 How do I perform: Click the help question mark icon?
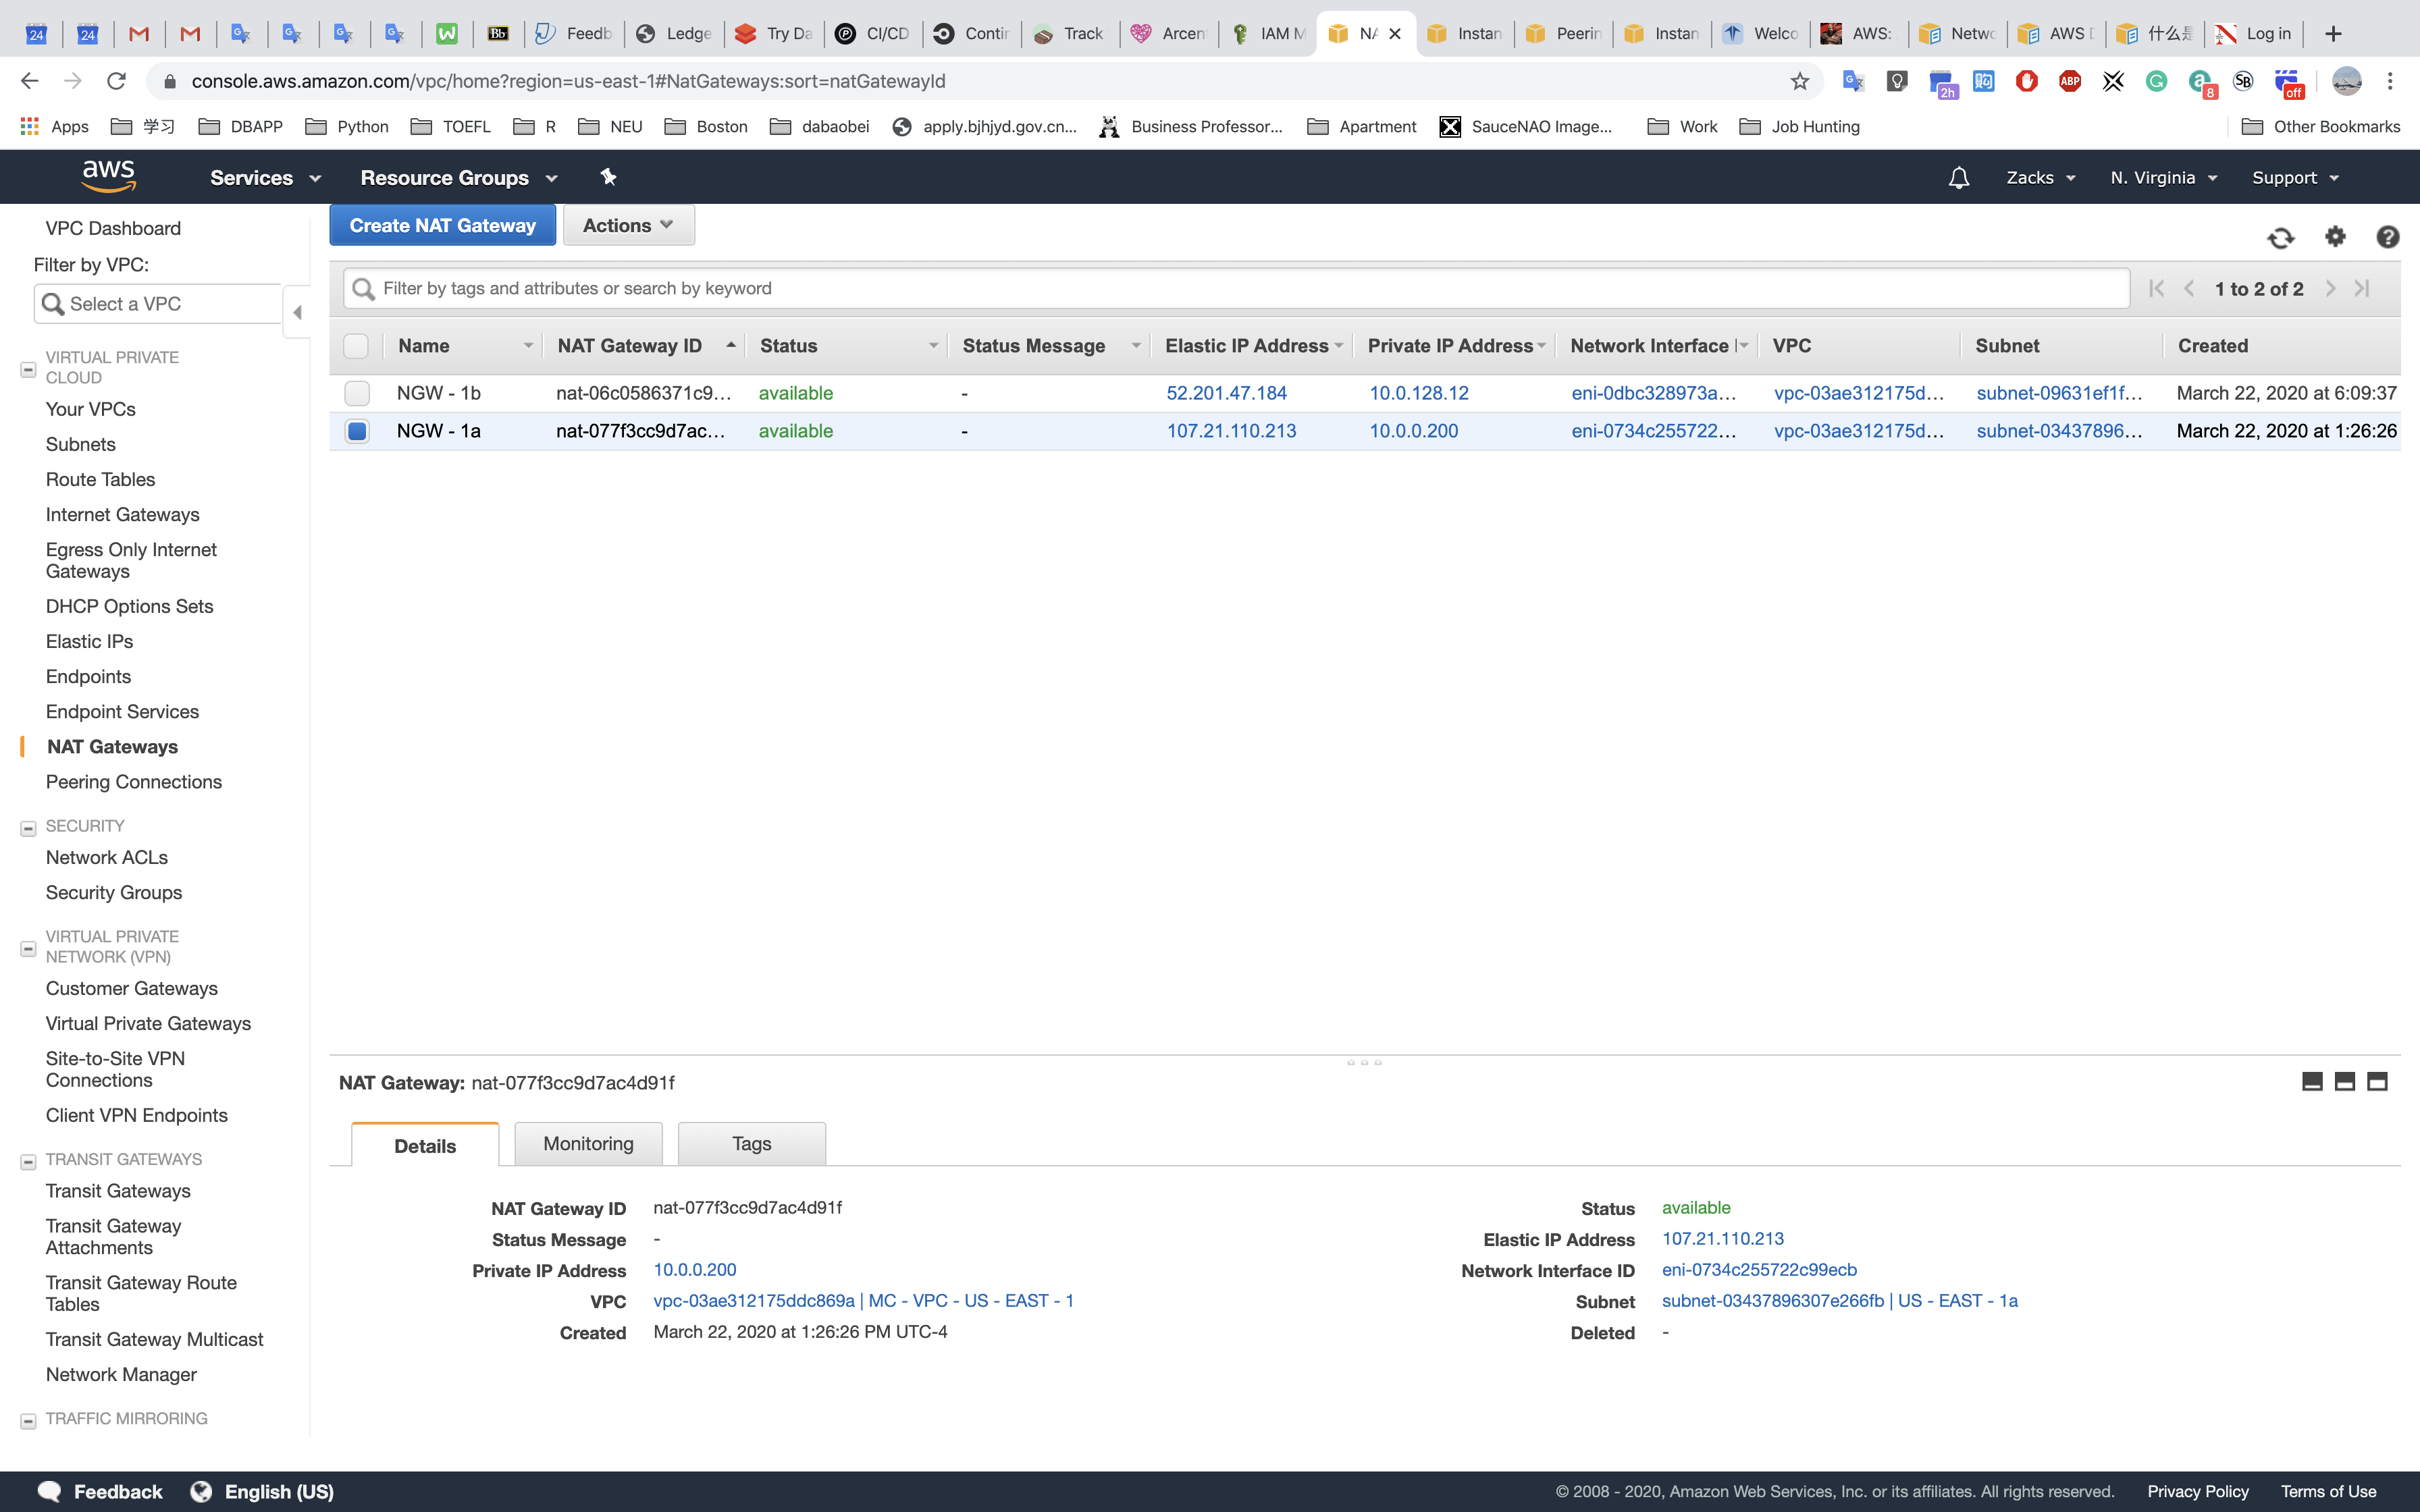pos(2388,237)
